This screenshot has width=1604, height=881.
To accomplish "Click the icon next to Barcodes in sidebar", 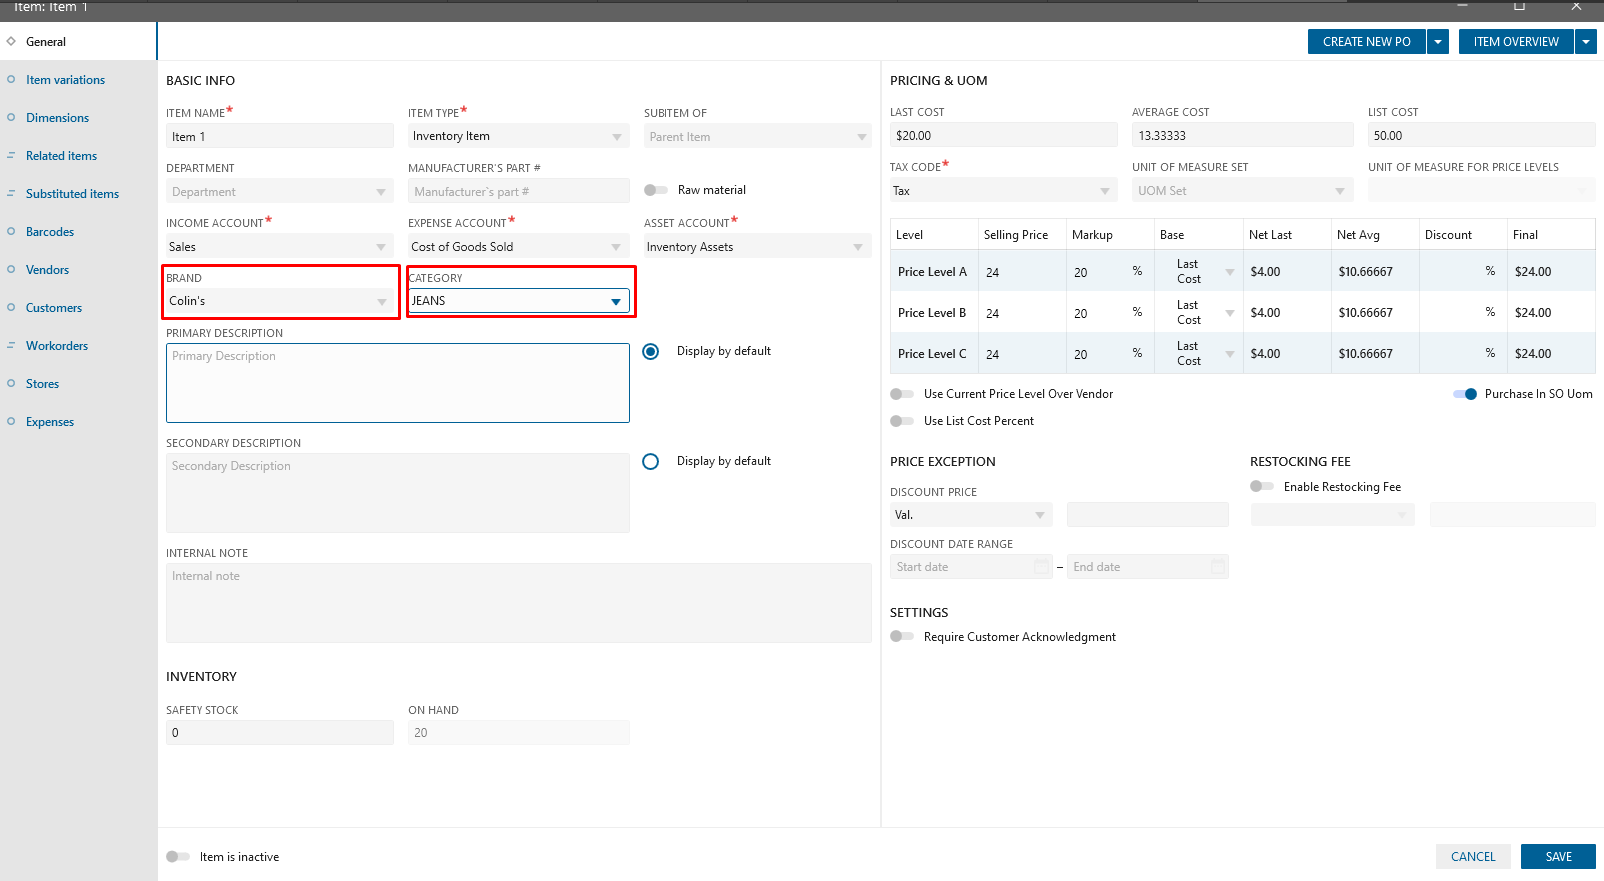I will [11, 232].
